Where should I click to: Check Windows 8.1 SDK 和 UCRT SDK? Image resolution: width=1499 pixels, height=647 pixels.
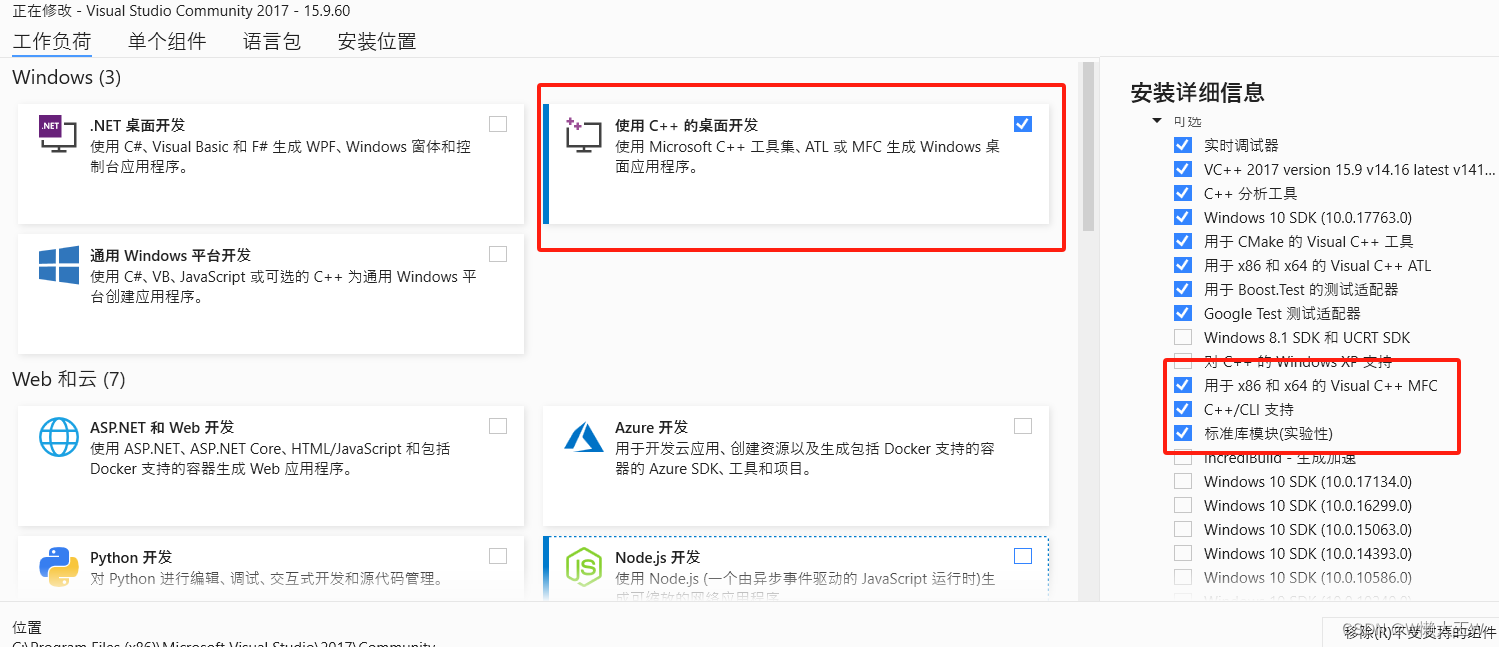pos(1183,337)
